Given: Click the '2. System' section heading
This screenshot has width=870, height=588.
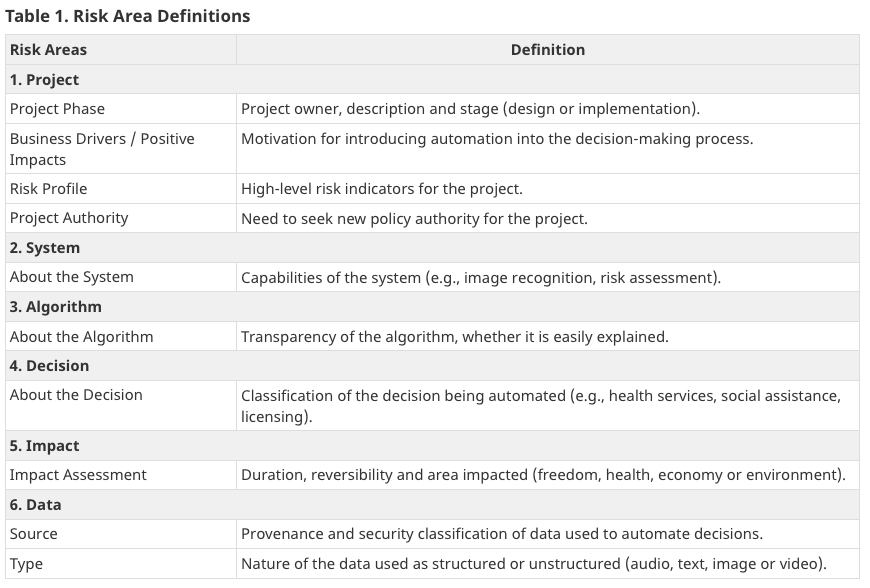Looking at the screenshot, I should 44,248.
